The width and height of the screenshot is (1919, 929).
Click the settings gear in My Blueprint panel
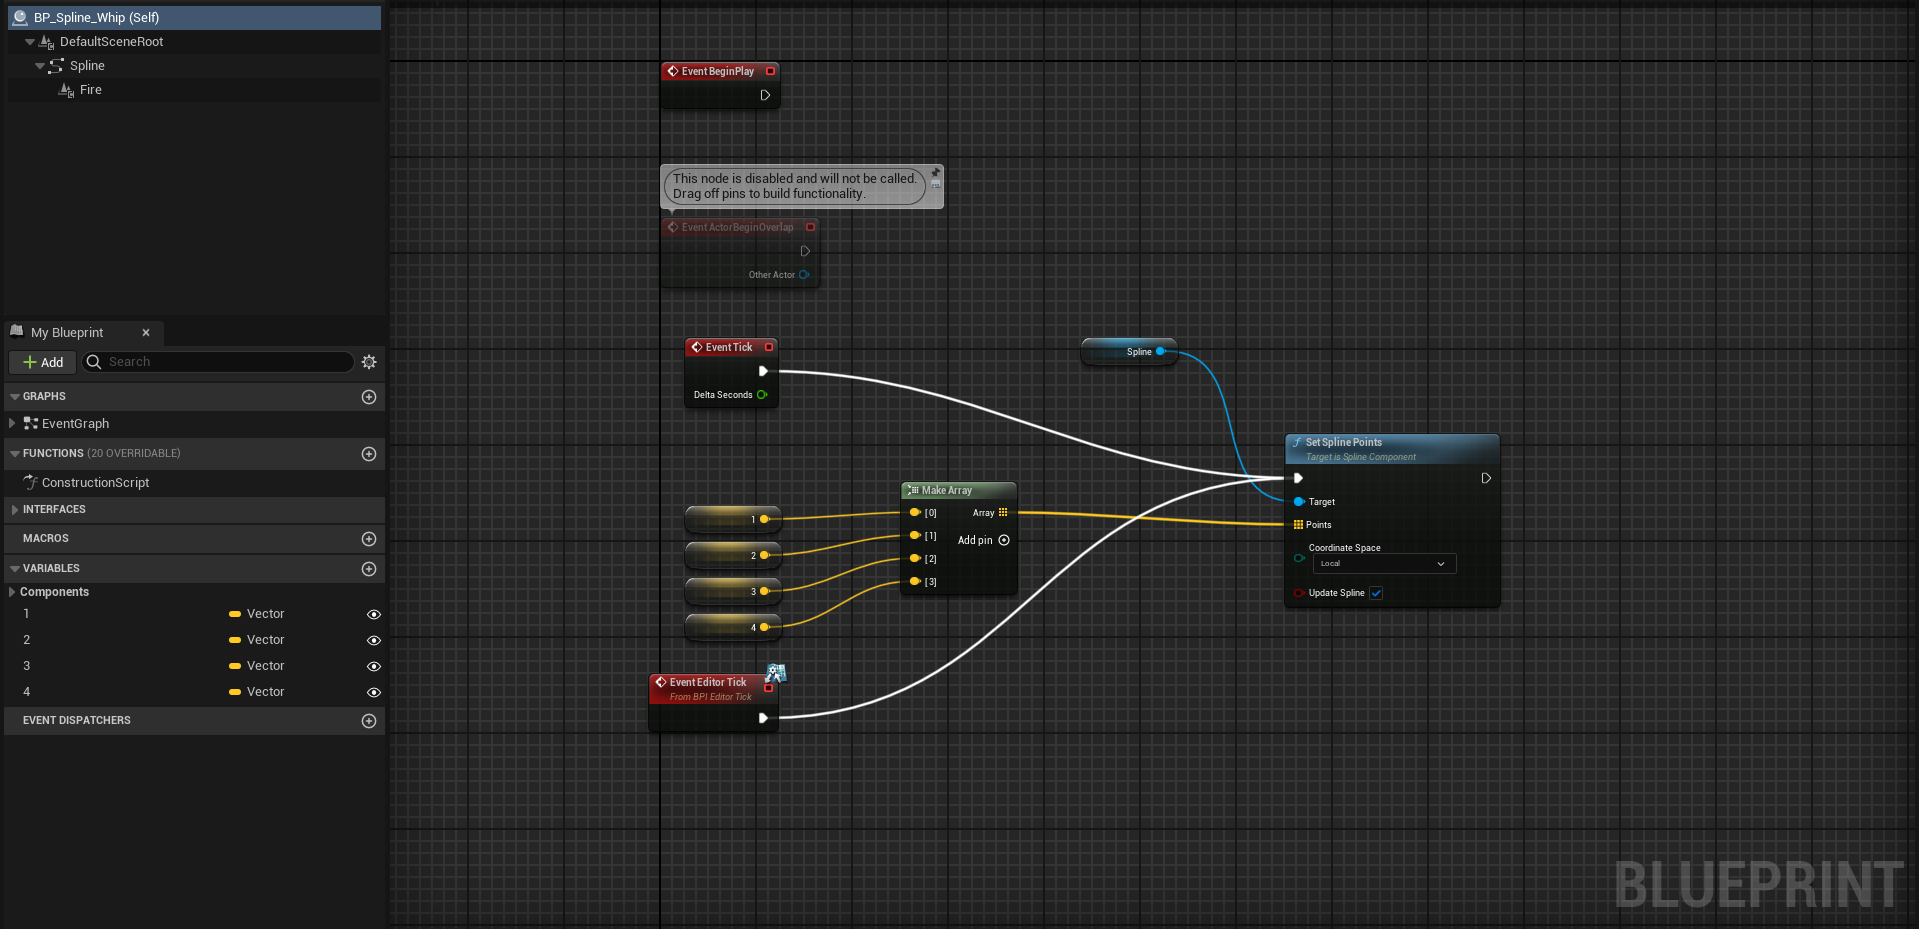click(369, 362)
